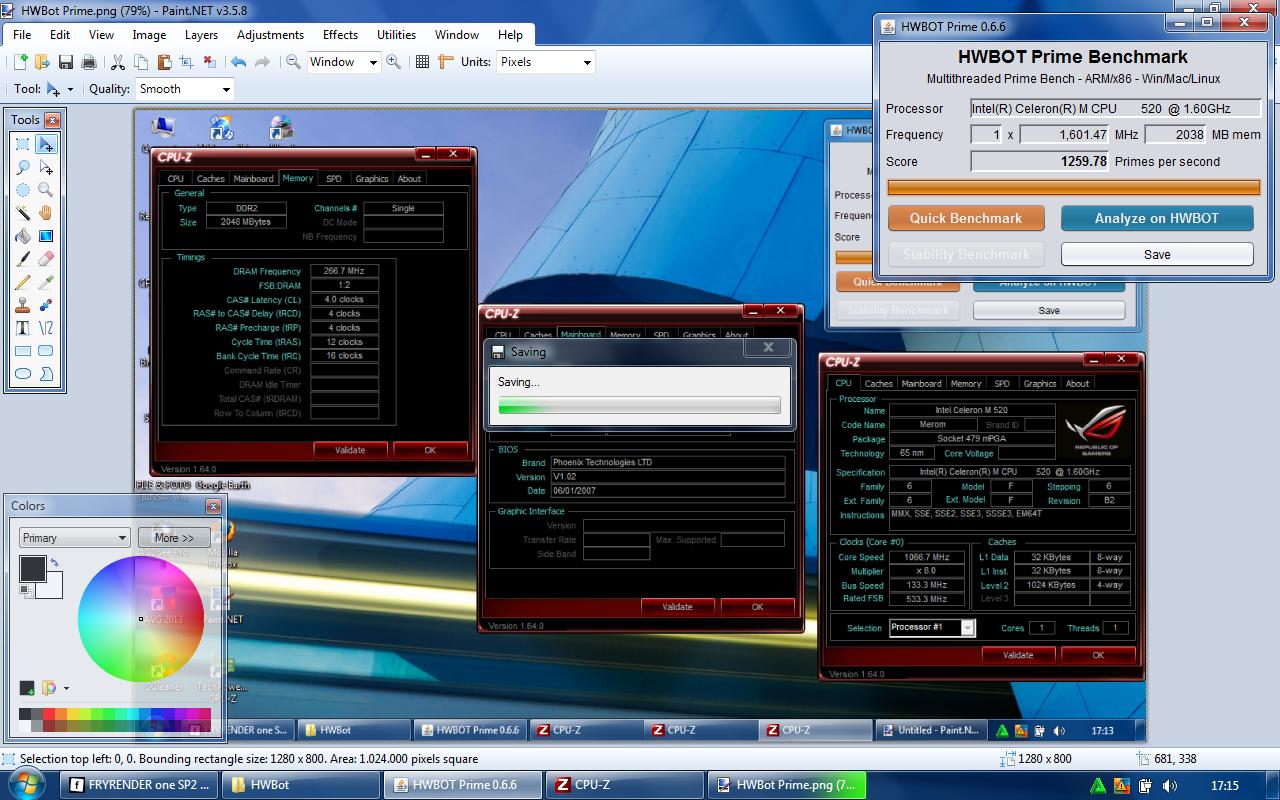The image size is (1280, 800).
Task: Click the Processor field in HWBOT Prime
Action: tap(1116, 108)
